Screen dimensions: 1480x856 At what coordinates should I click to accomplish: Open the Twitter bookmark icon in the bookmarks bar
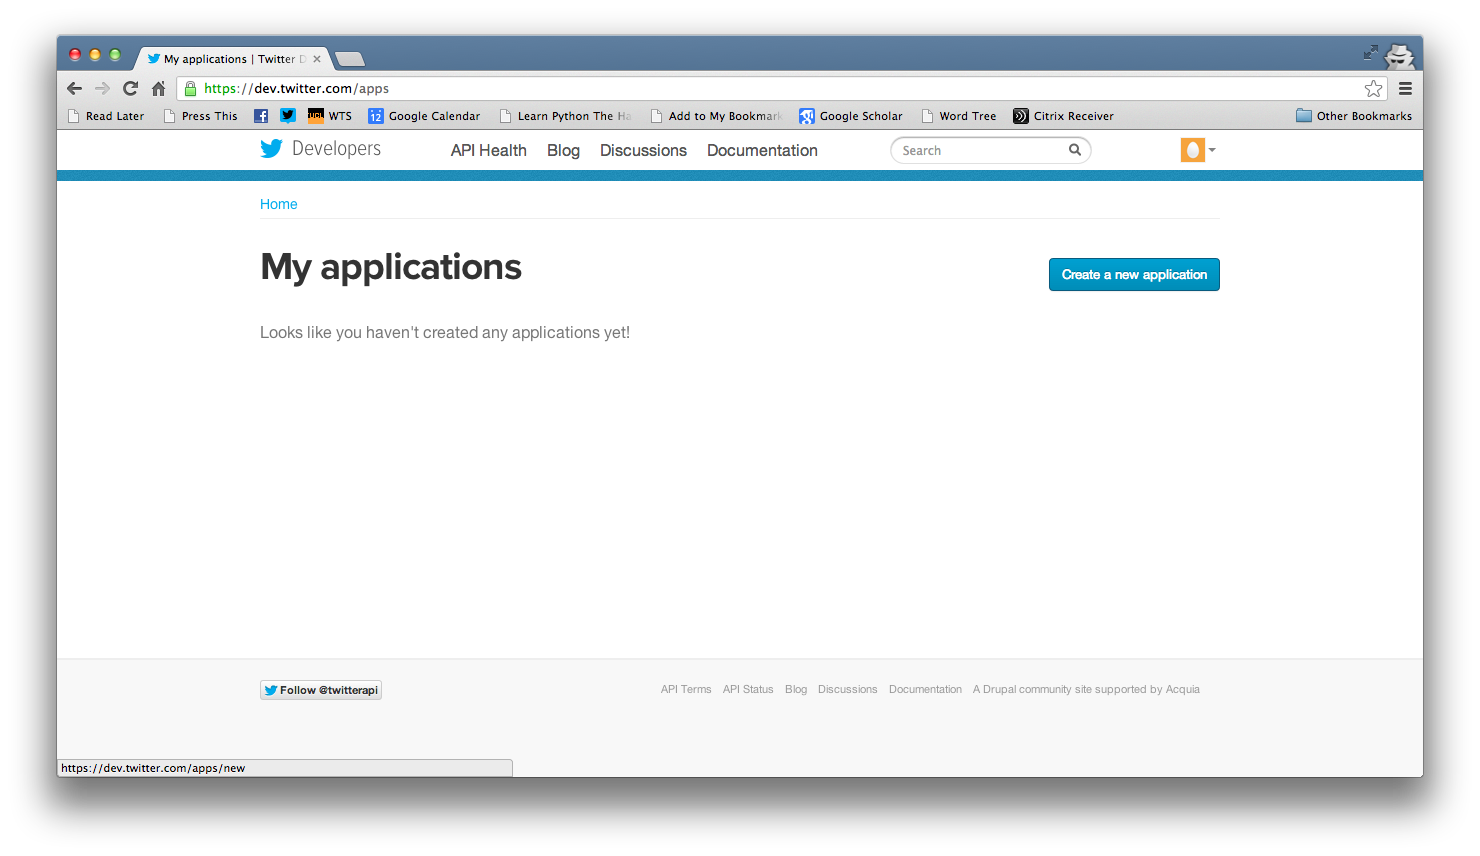pyautogui.click(x=288, y=116)
